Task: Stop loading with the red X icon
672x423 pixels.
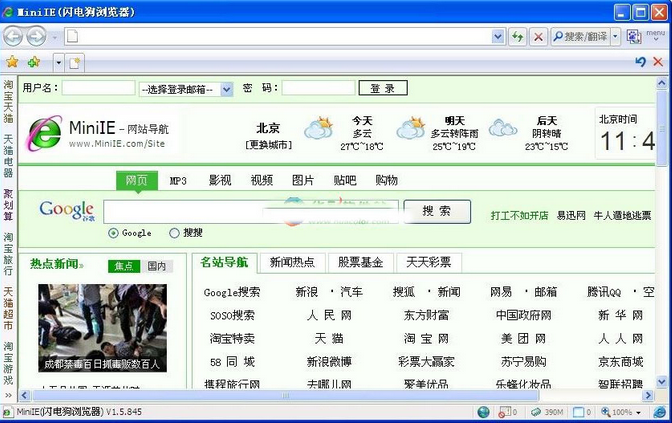Action: pyautogui.click(x=538, y=37)
